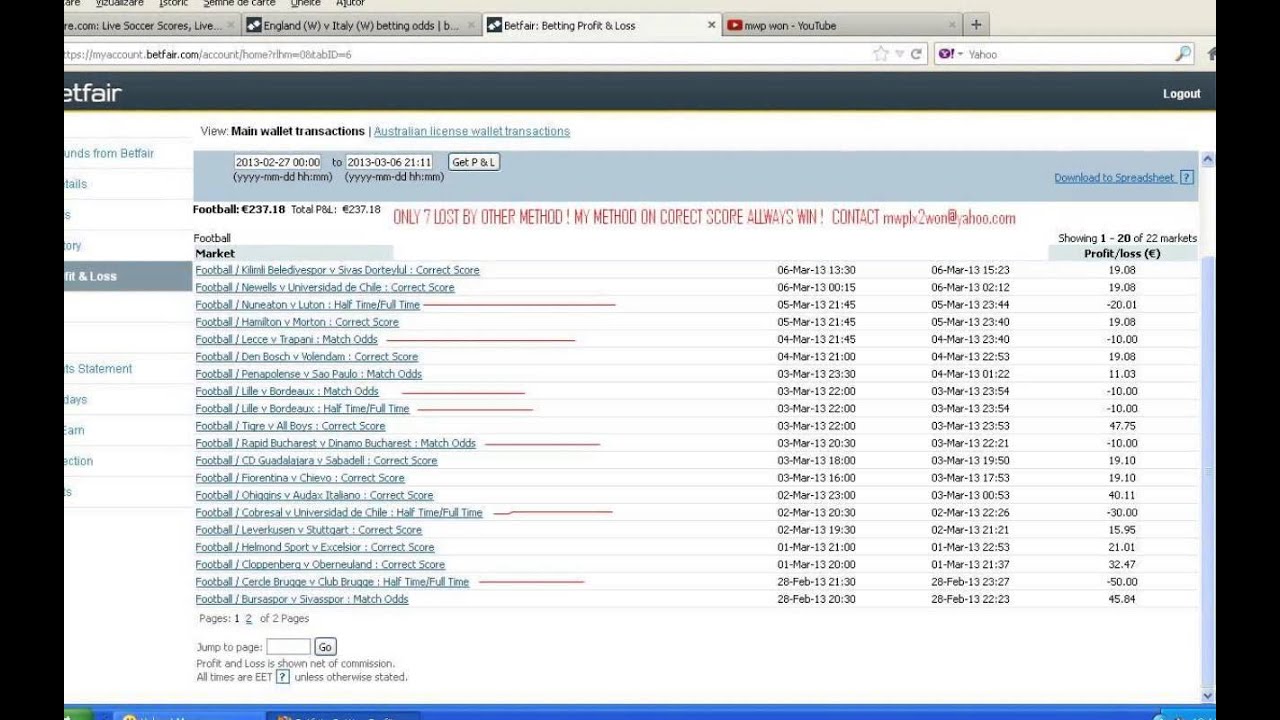The image size is (1280, 720).
Task: Open Cercle Brugge v Club Brugge market
Action: [332, 582]
